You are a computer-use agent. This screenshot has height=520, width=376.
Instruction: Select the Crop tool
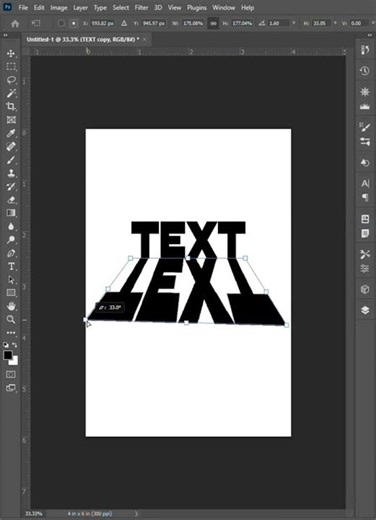11,107
